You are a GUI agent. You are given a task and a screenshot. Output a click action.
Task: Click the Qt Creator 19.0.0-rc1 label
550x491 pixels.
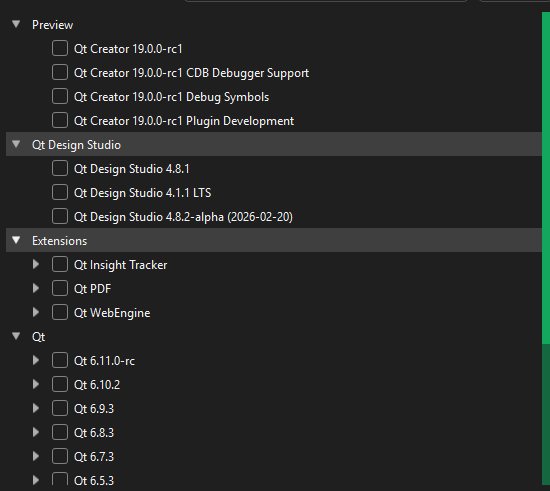pos(128,49)
